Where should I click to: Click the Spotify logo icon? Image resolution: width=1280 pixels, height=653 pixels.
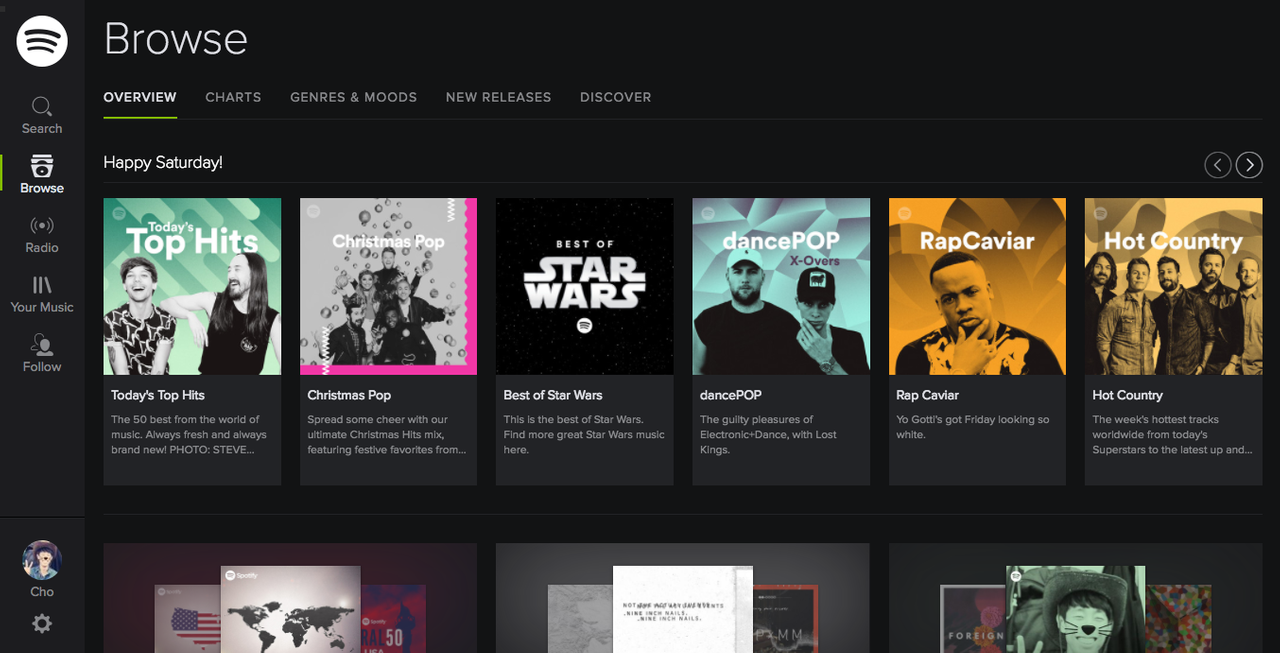[x=42, y=41]
